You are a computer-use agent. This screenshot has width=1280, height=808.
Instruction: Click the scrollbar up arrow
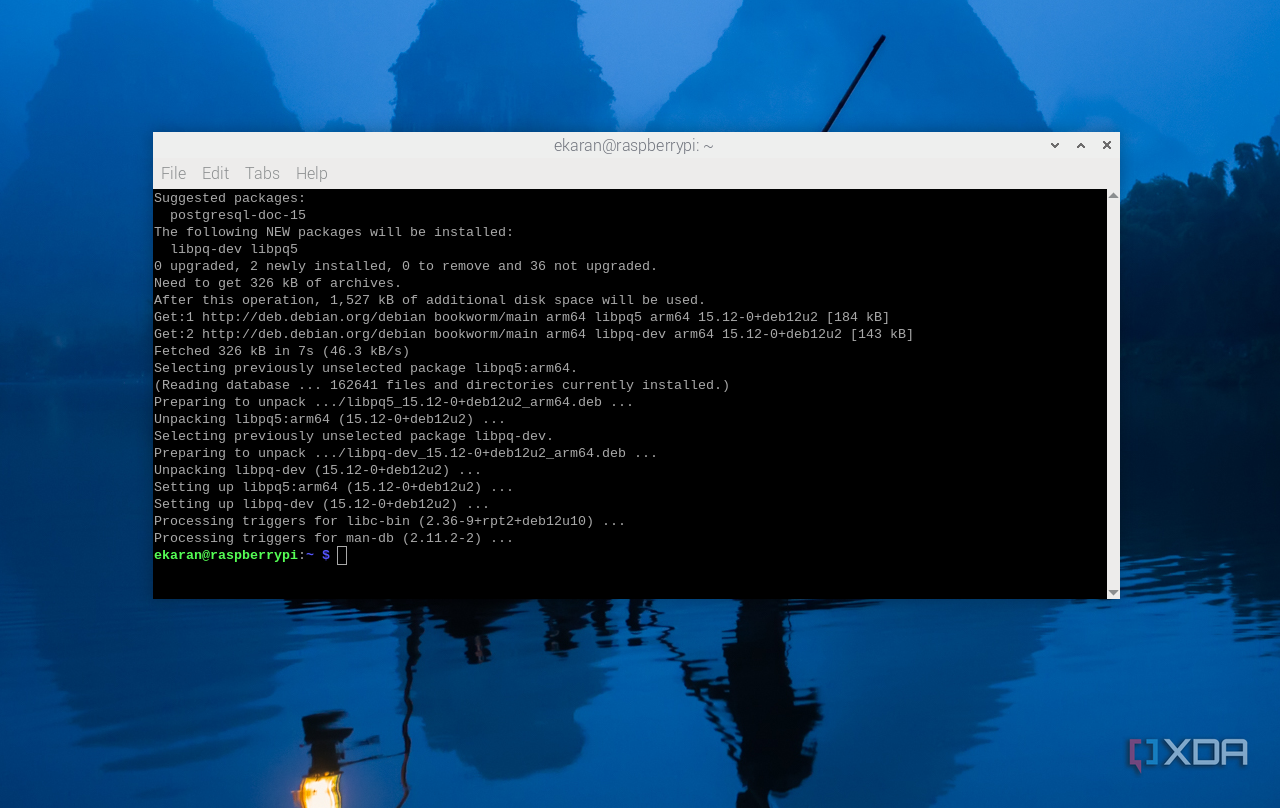coord(1113,195)
